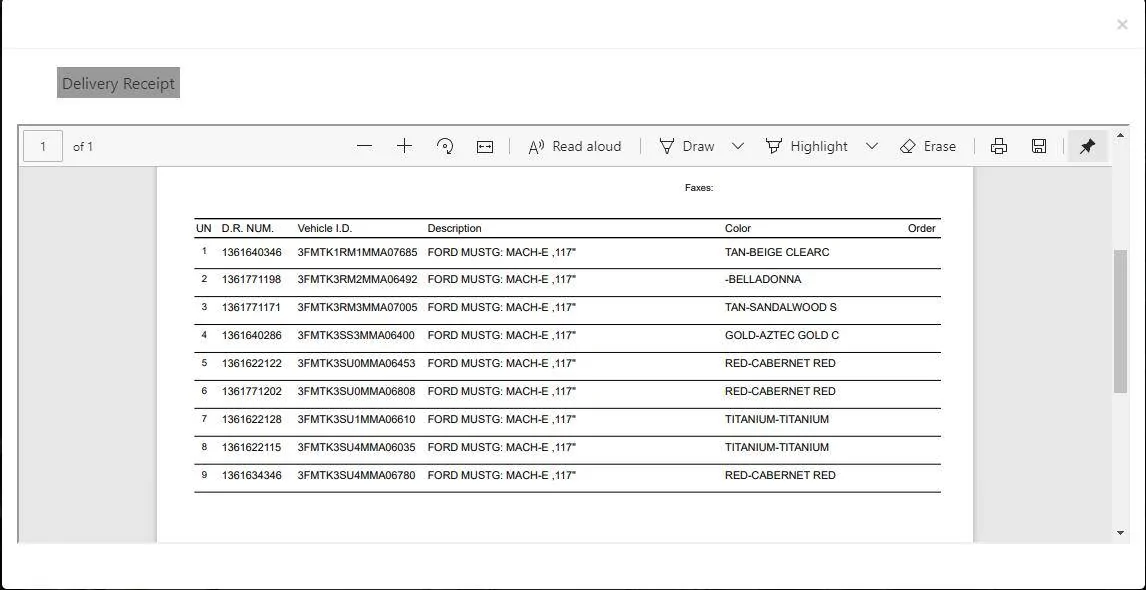
Task: Select the Erase tool
Action: pos(928,146)
